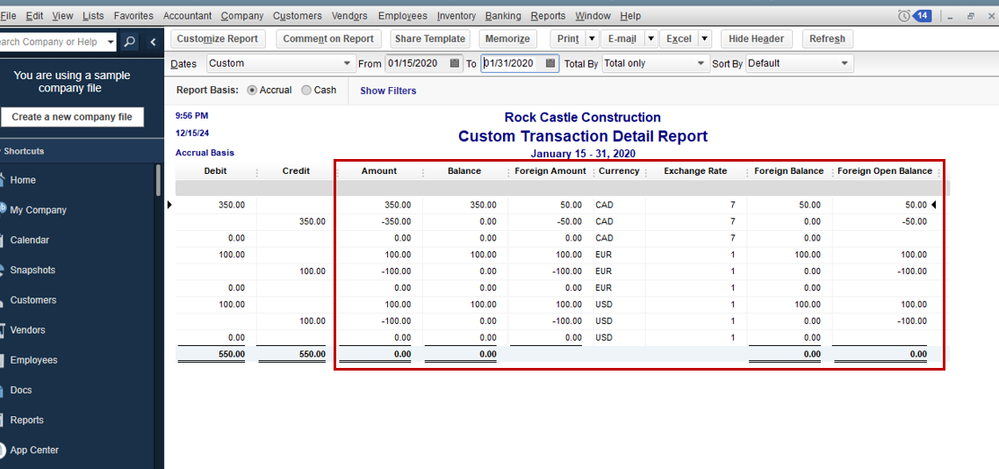Click the Balance column header

(464, 171)
